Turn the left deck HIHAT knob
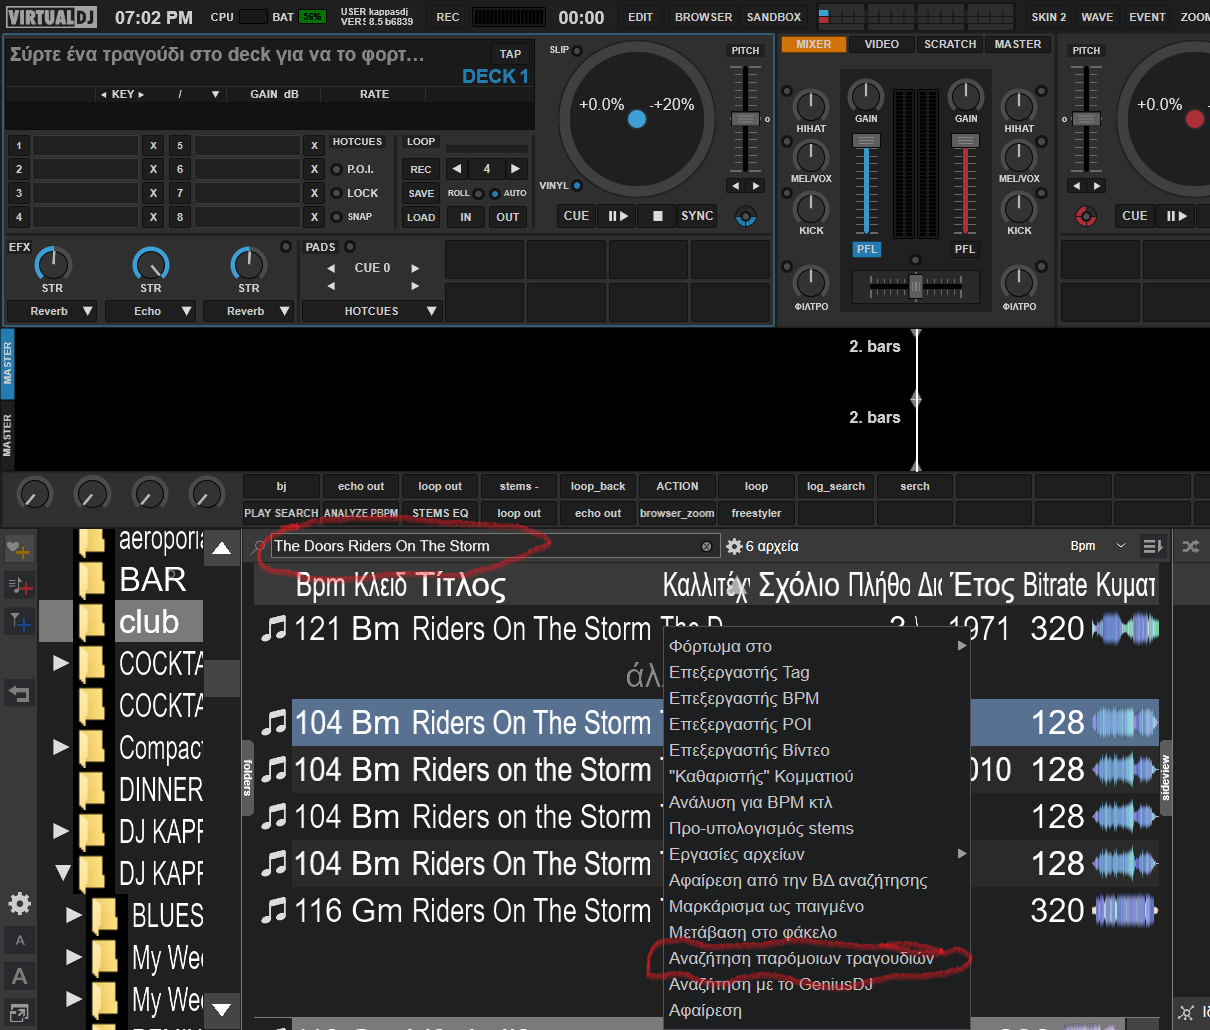 (x=811, y=105)
